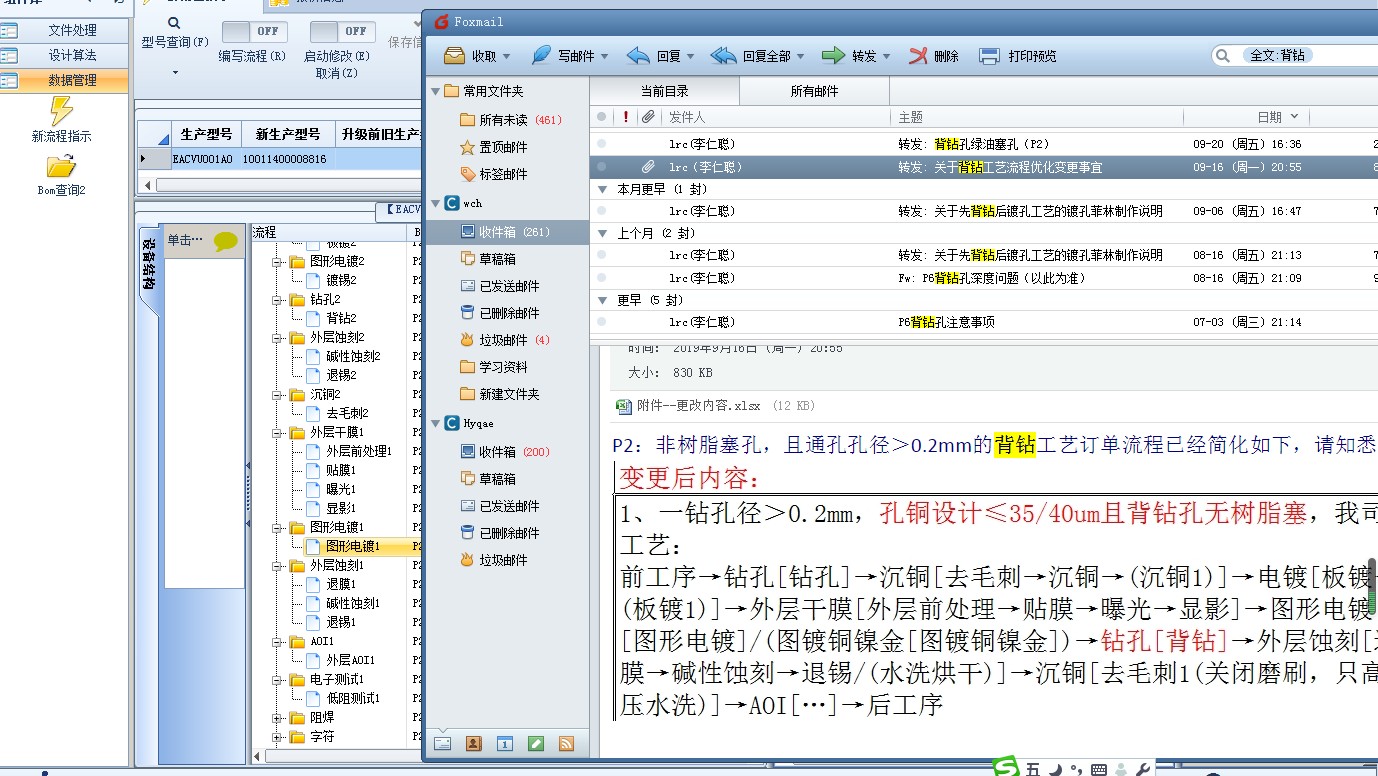
Task: Open wch 收件箱 (261) folder
Action: click(505, 232)
